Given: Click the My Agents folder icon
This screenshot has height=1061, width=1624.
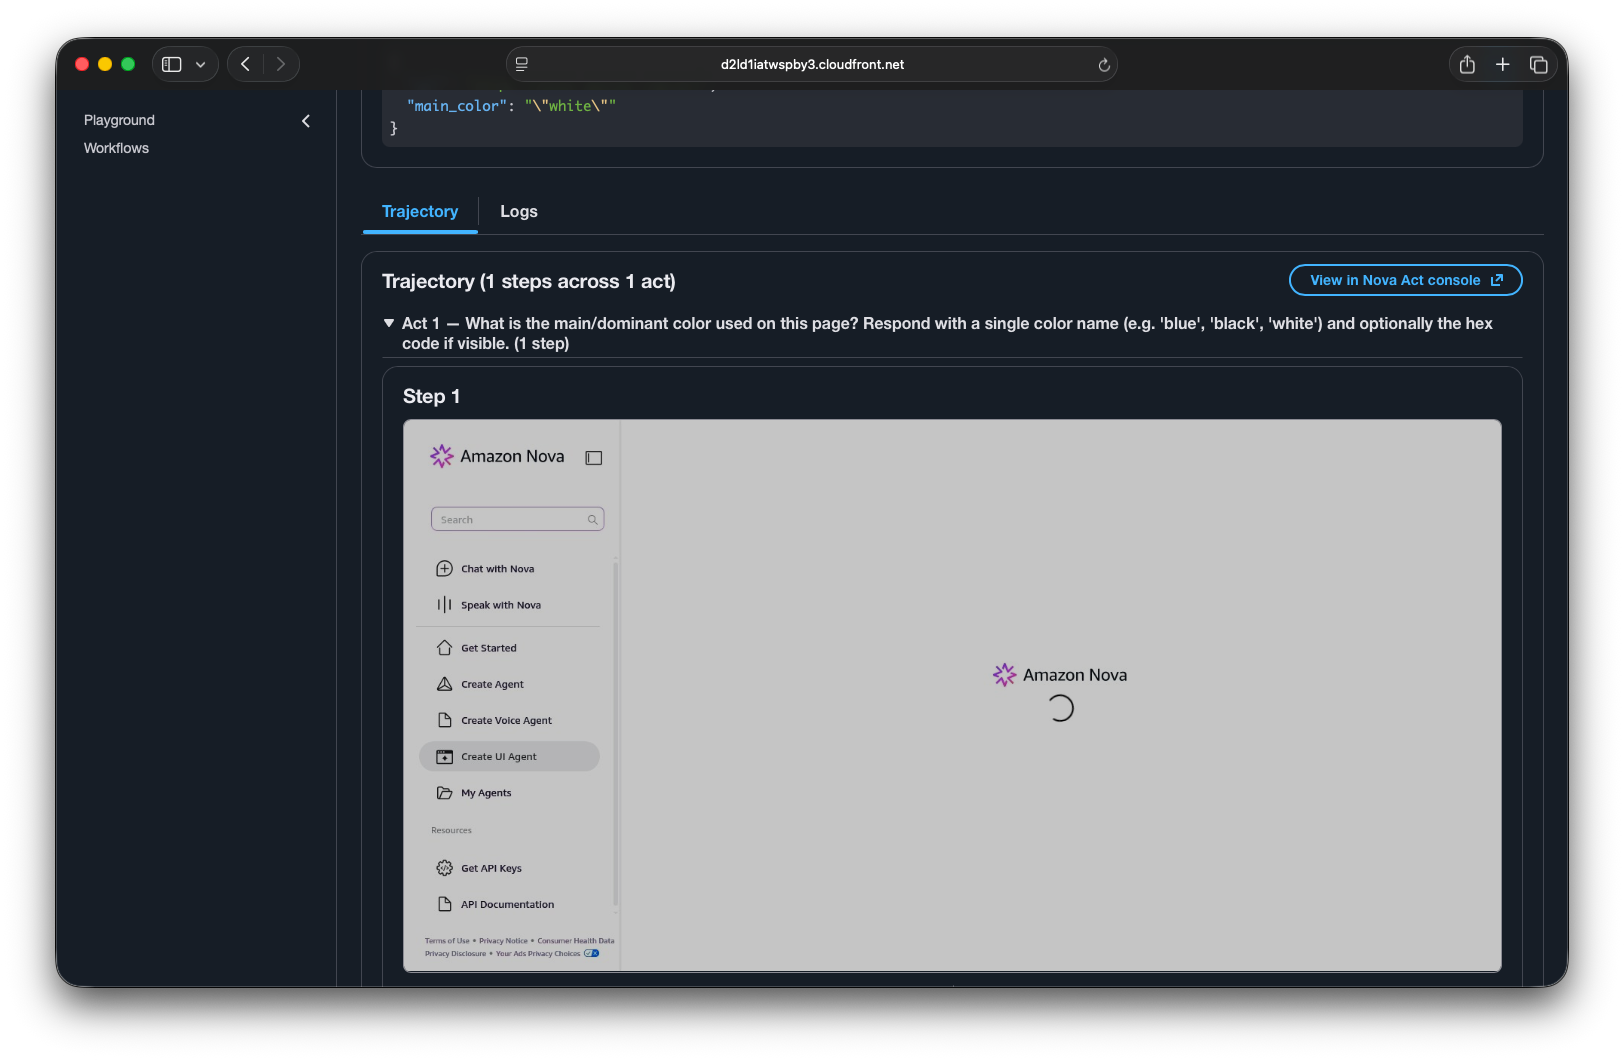Looking at the screenshot, I should point(445,793).
